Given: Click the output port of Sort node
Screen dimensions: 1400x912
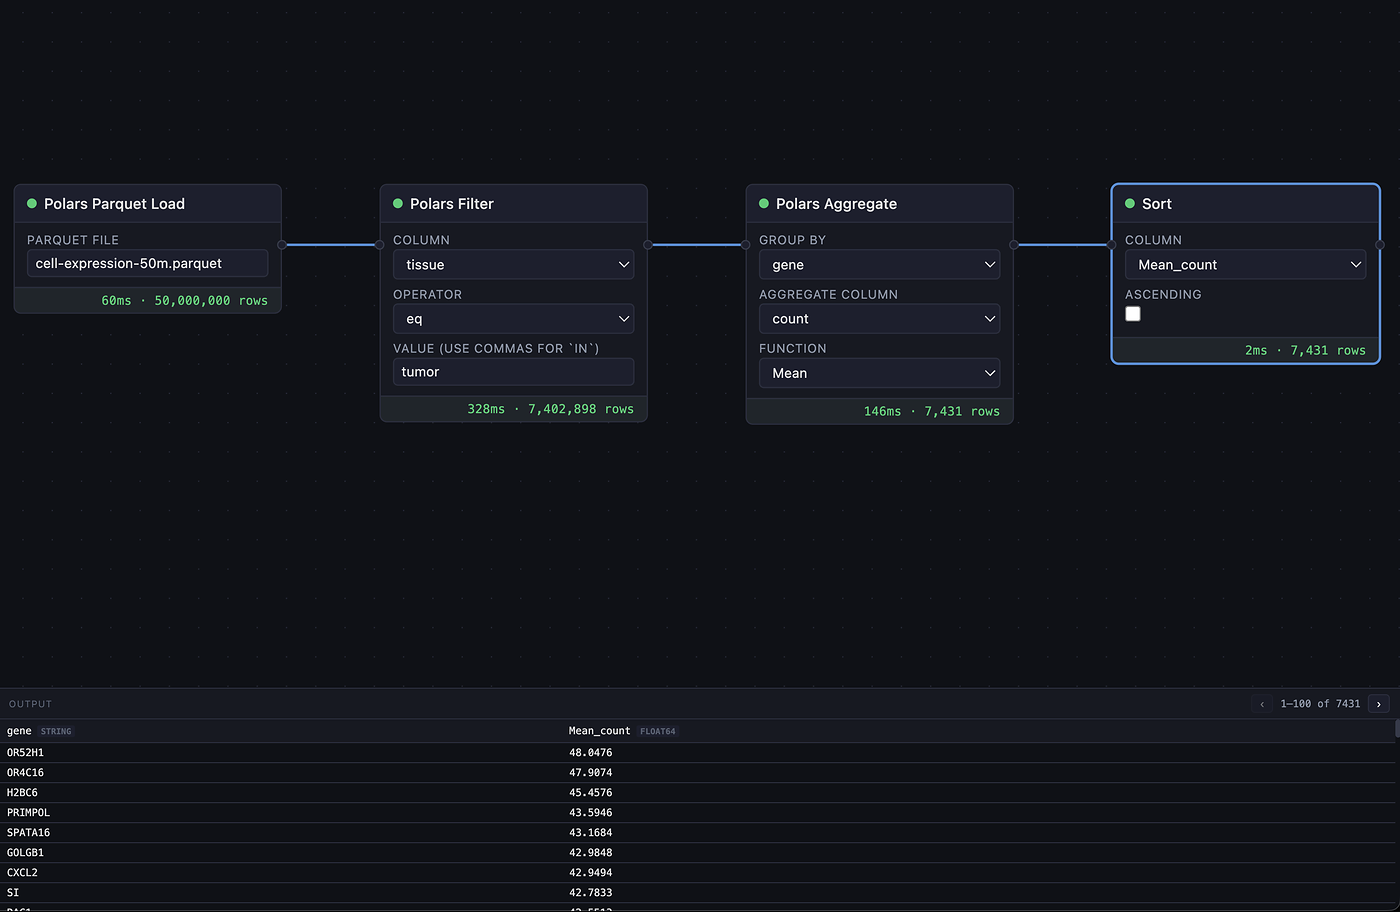Looking at the screenshot, I should point(1380,244).
